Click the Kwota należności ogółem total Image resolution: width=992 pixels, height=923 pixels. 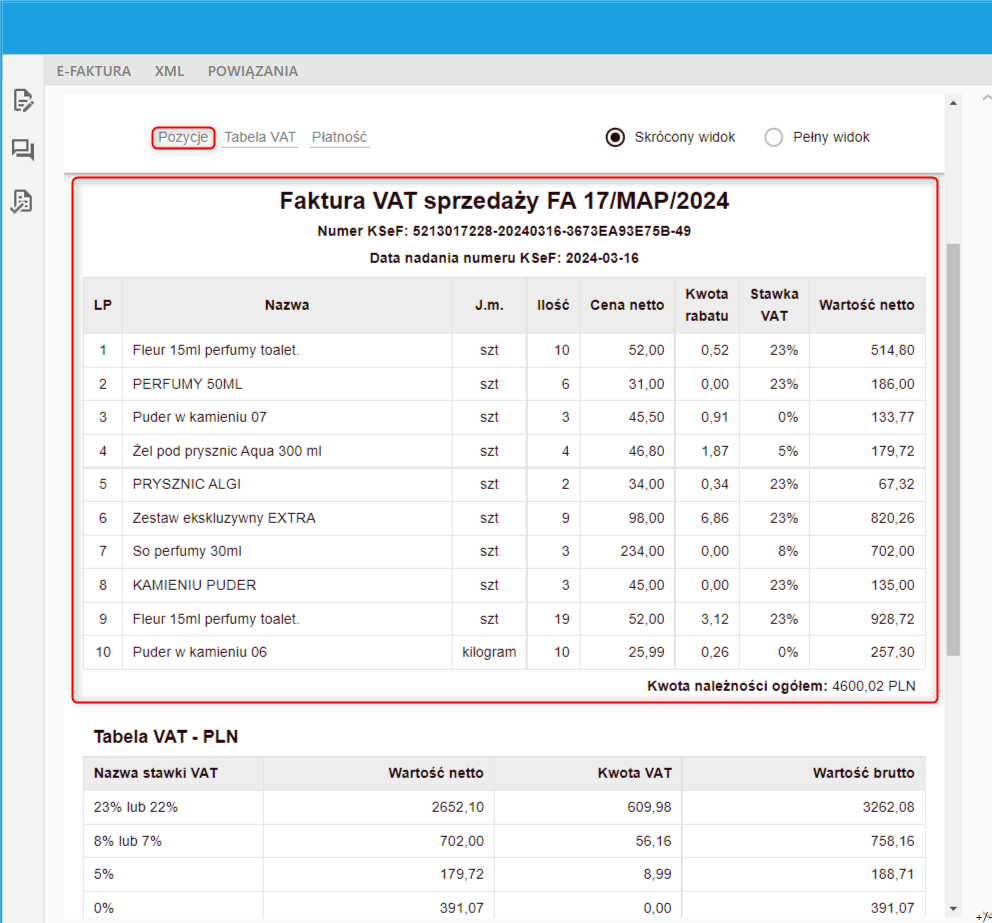781,686
